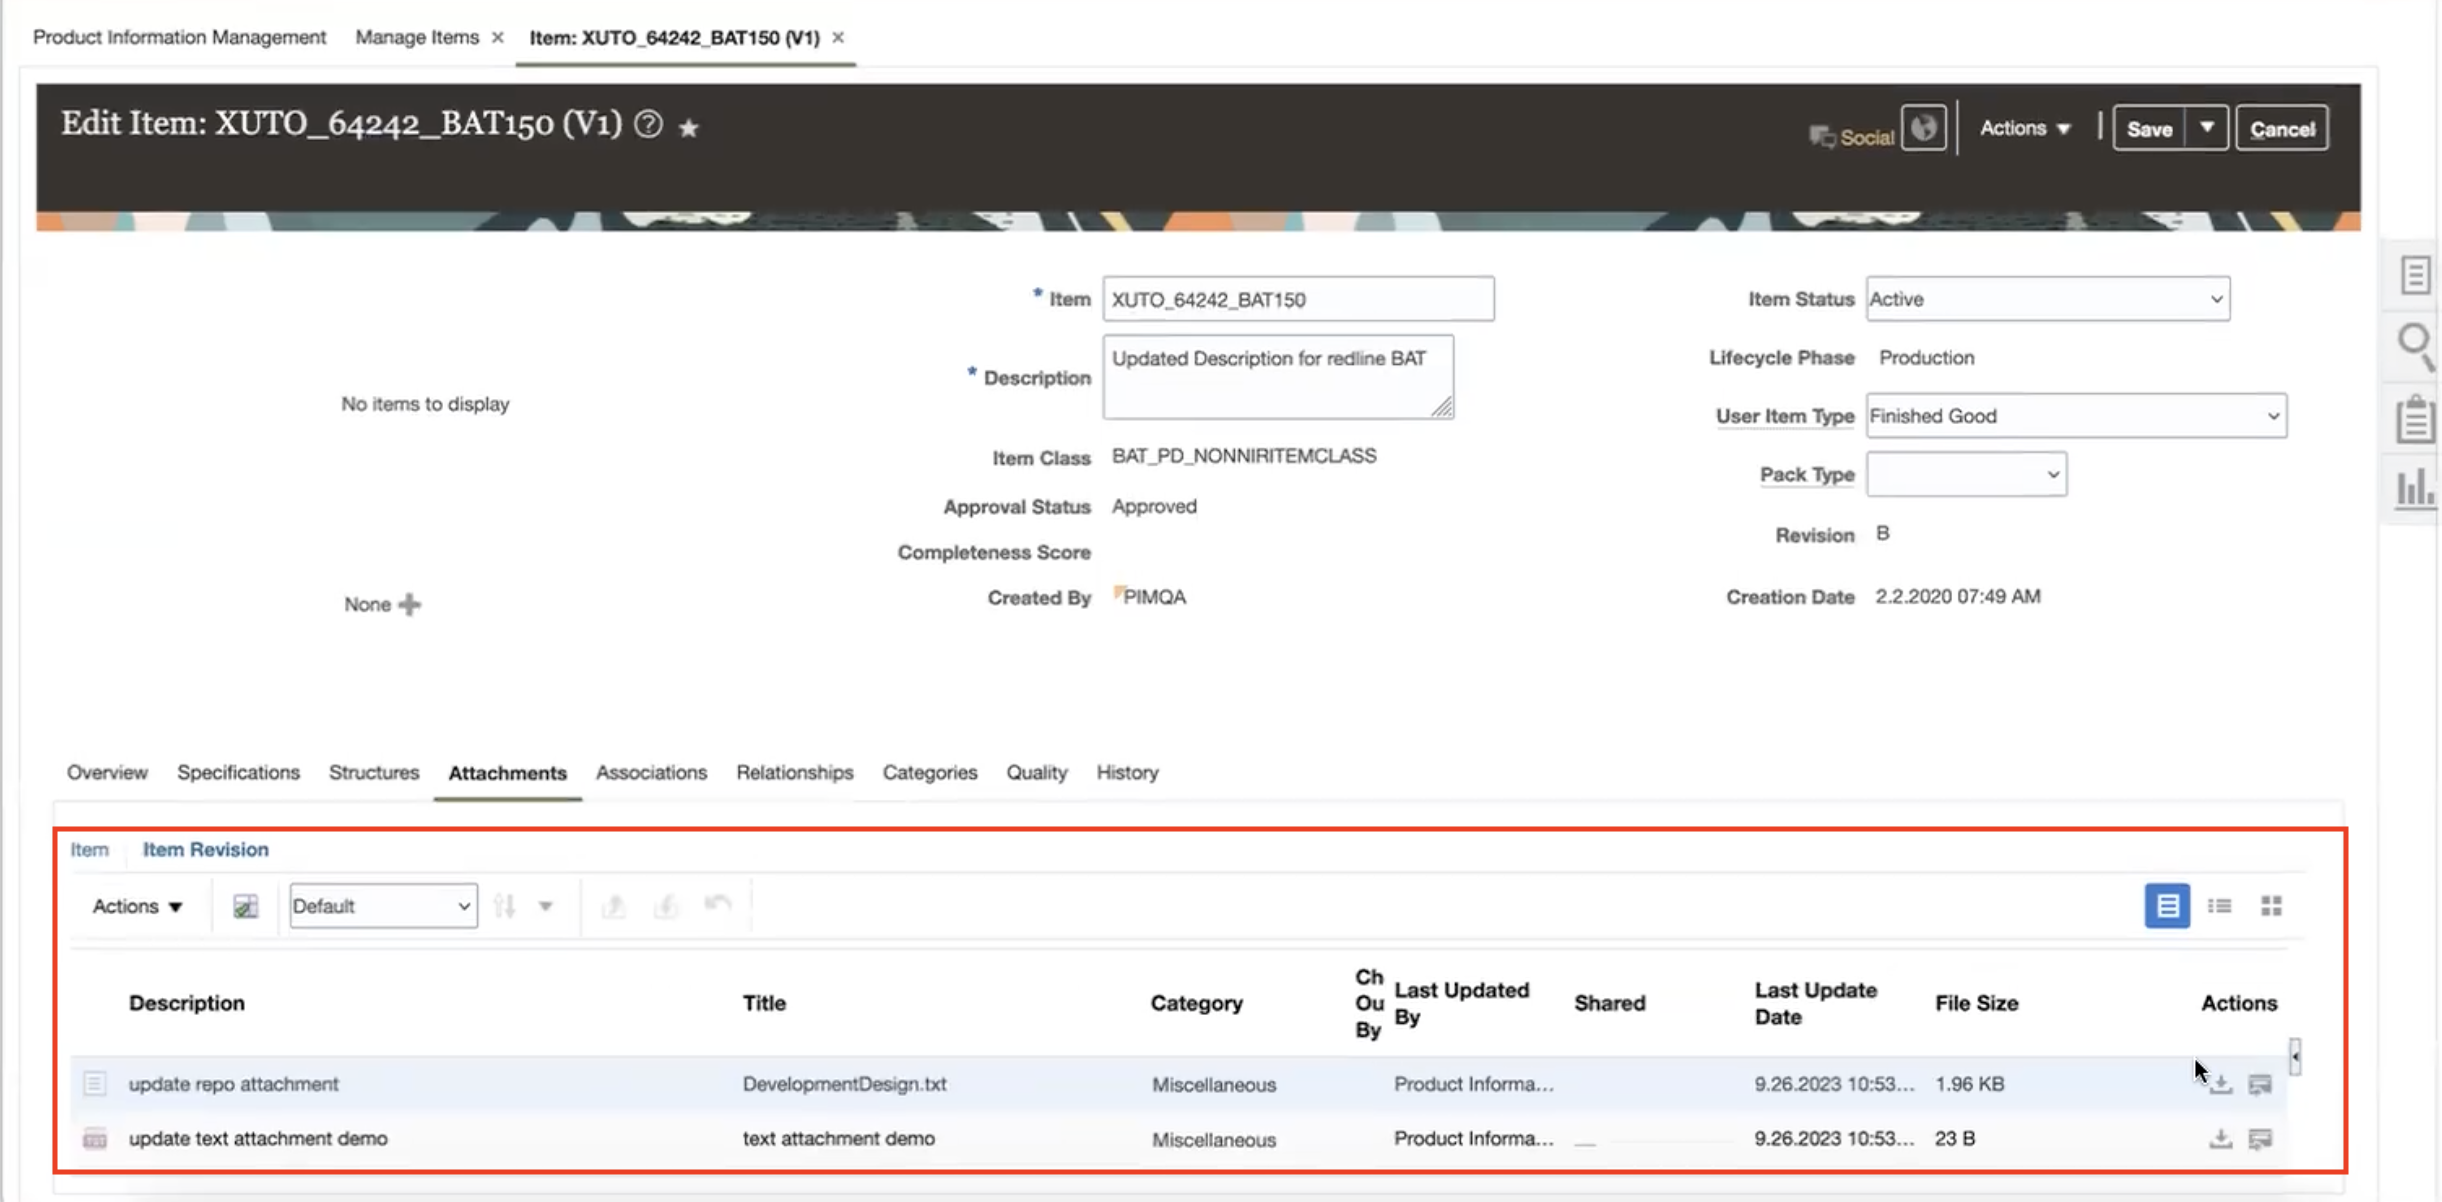Viewport: 2442px width, 1202px height.
Task: Click the 1.96 KB file size cell
Action: click(x=1969, y=1084)
